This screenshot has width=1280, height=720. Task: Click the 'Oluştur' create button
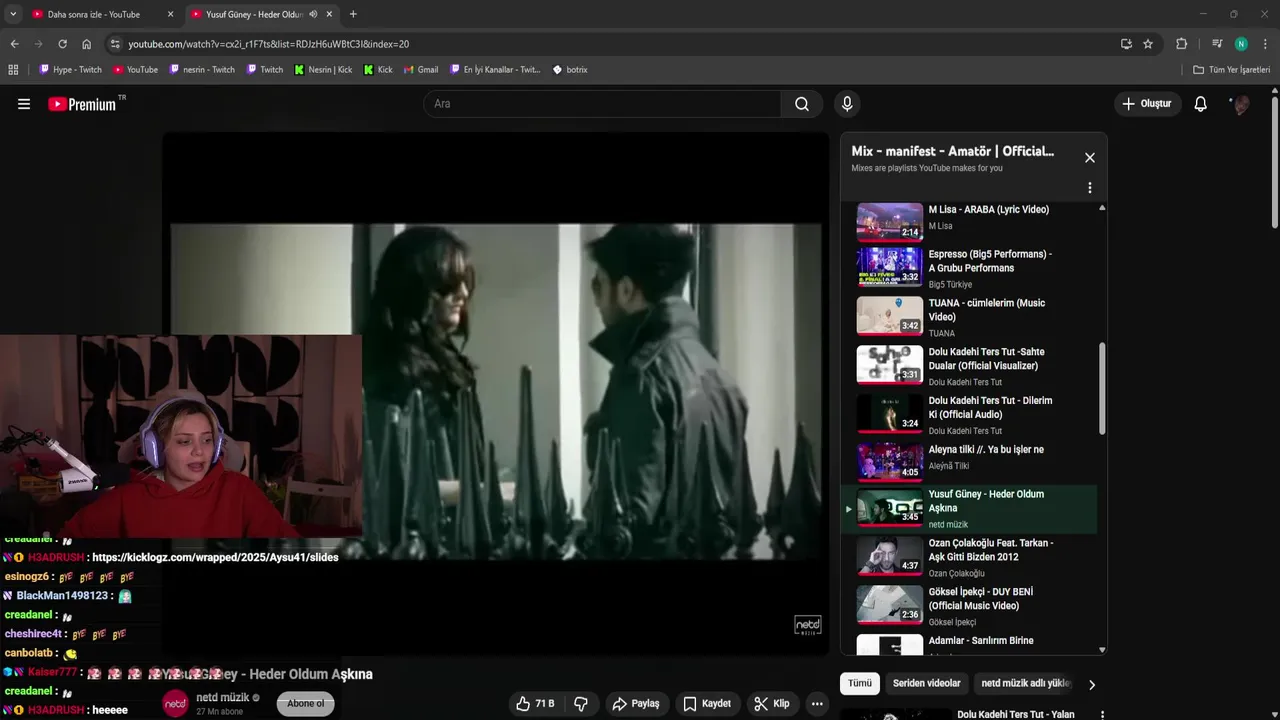click(1146, 104)
